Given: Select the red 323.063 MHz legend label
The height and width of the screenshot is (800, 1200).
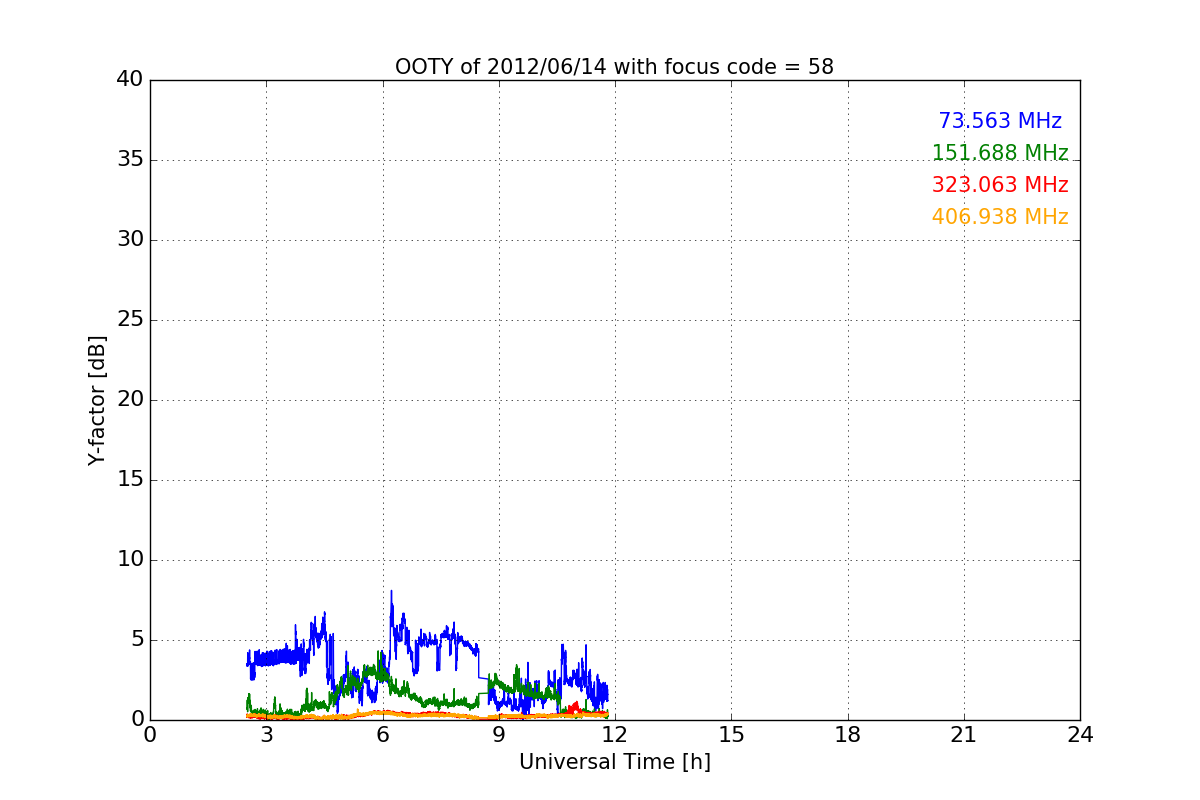Looking at the screenshot, I should (1000, 185).
